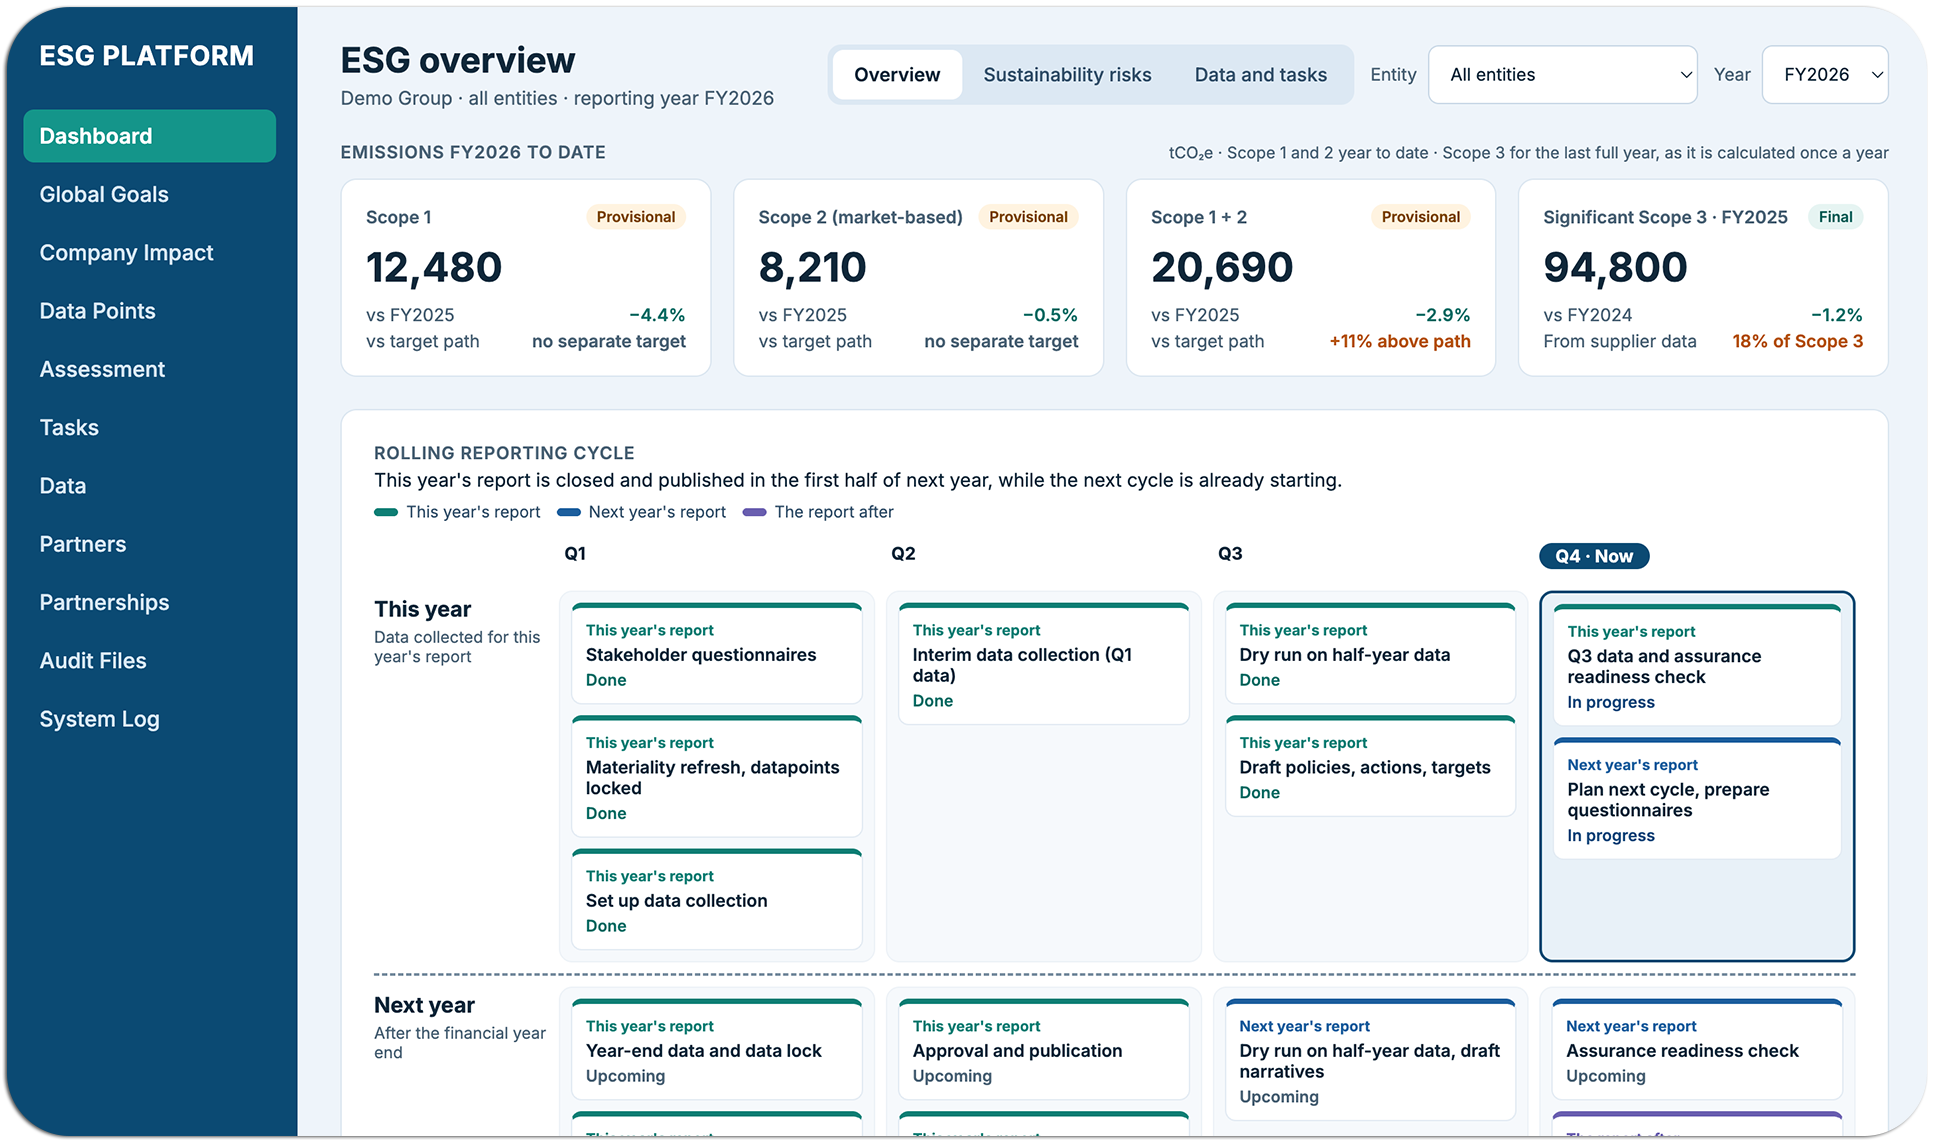Select the Q4 · Now quarter badge
1935x1143 pixels.
pyautogui.click(x=1594, y=556)
